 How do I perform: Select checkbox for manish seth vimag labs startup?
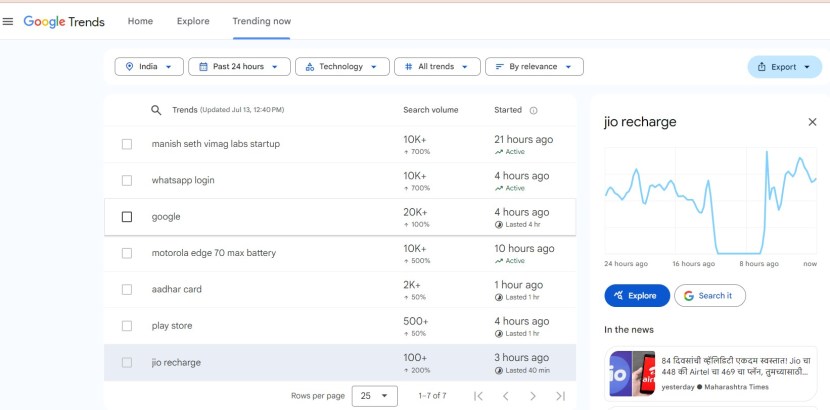(127, 144)
